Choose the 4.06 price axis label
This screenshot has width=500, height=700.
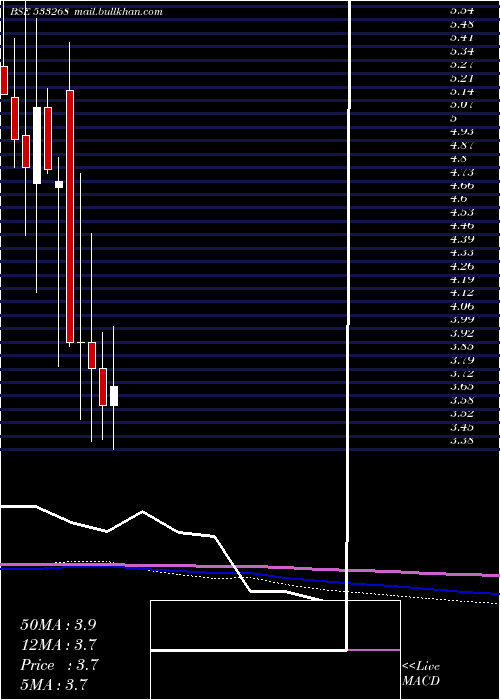tap(462, 306)
